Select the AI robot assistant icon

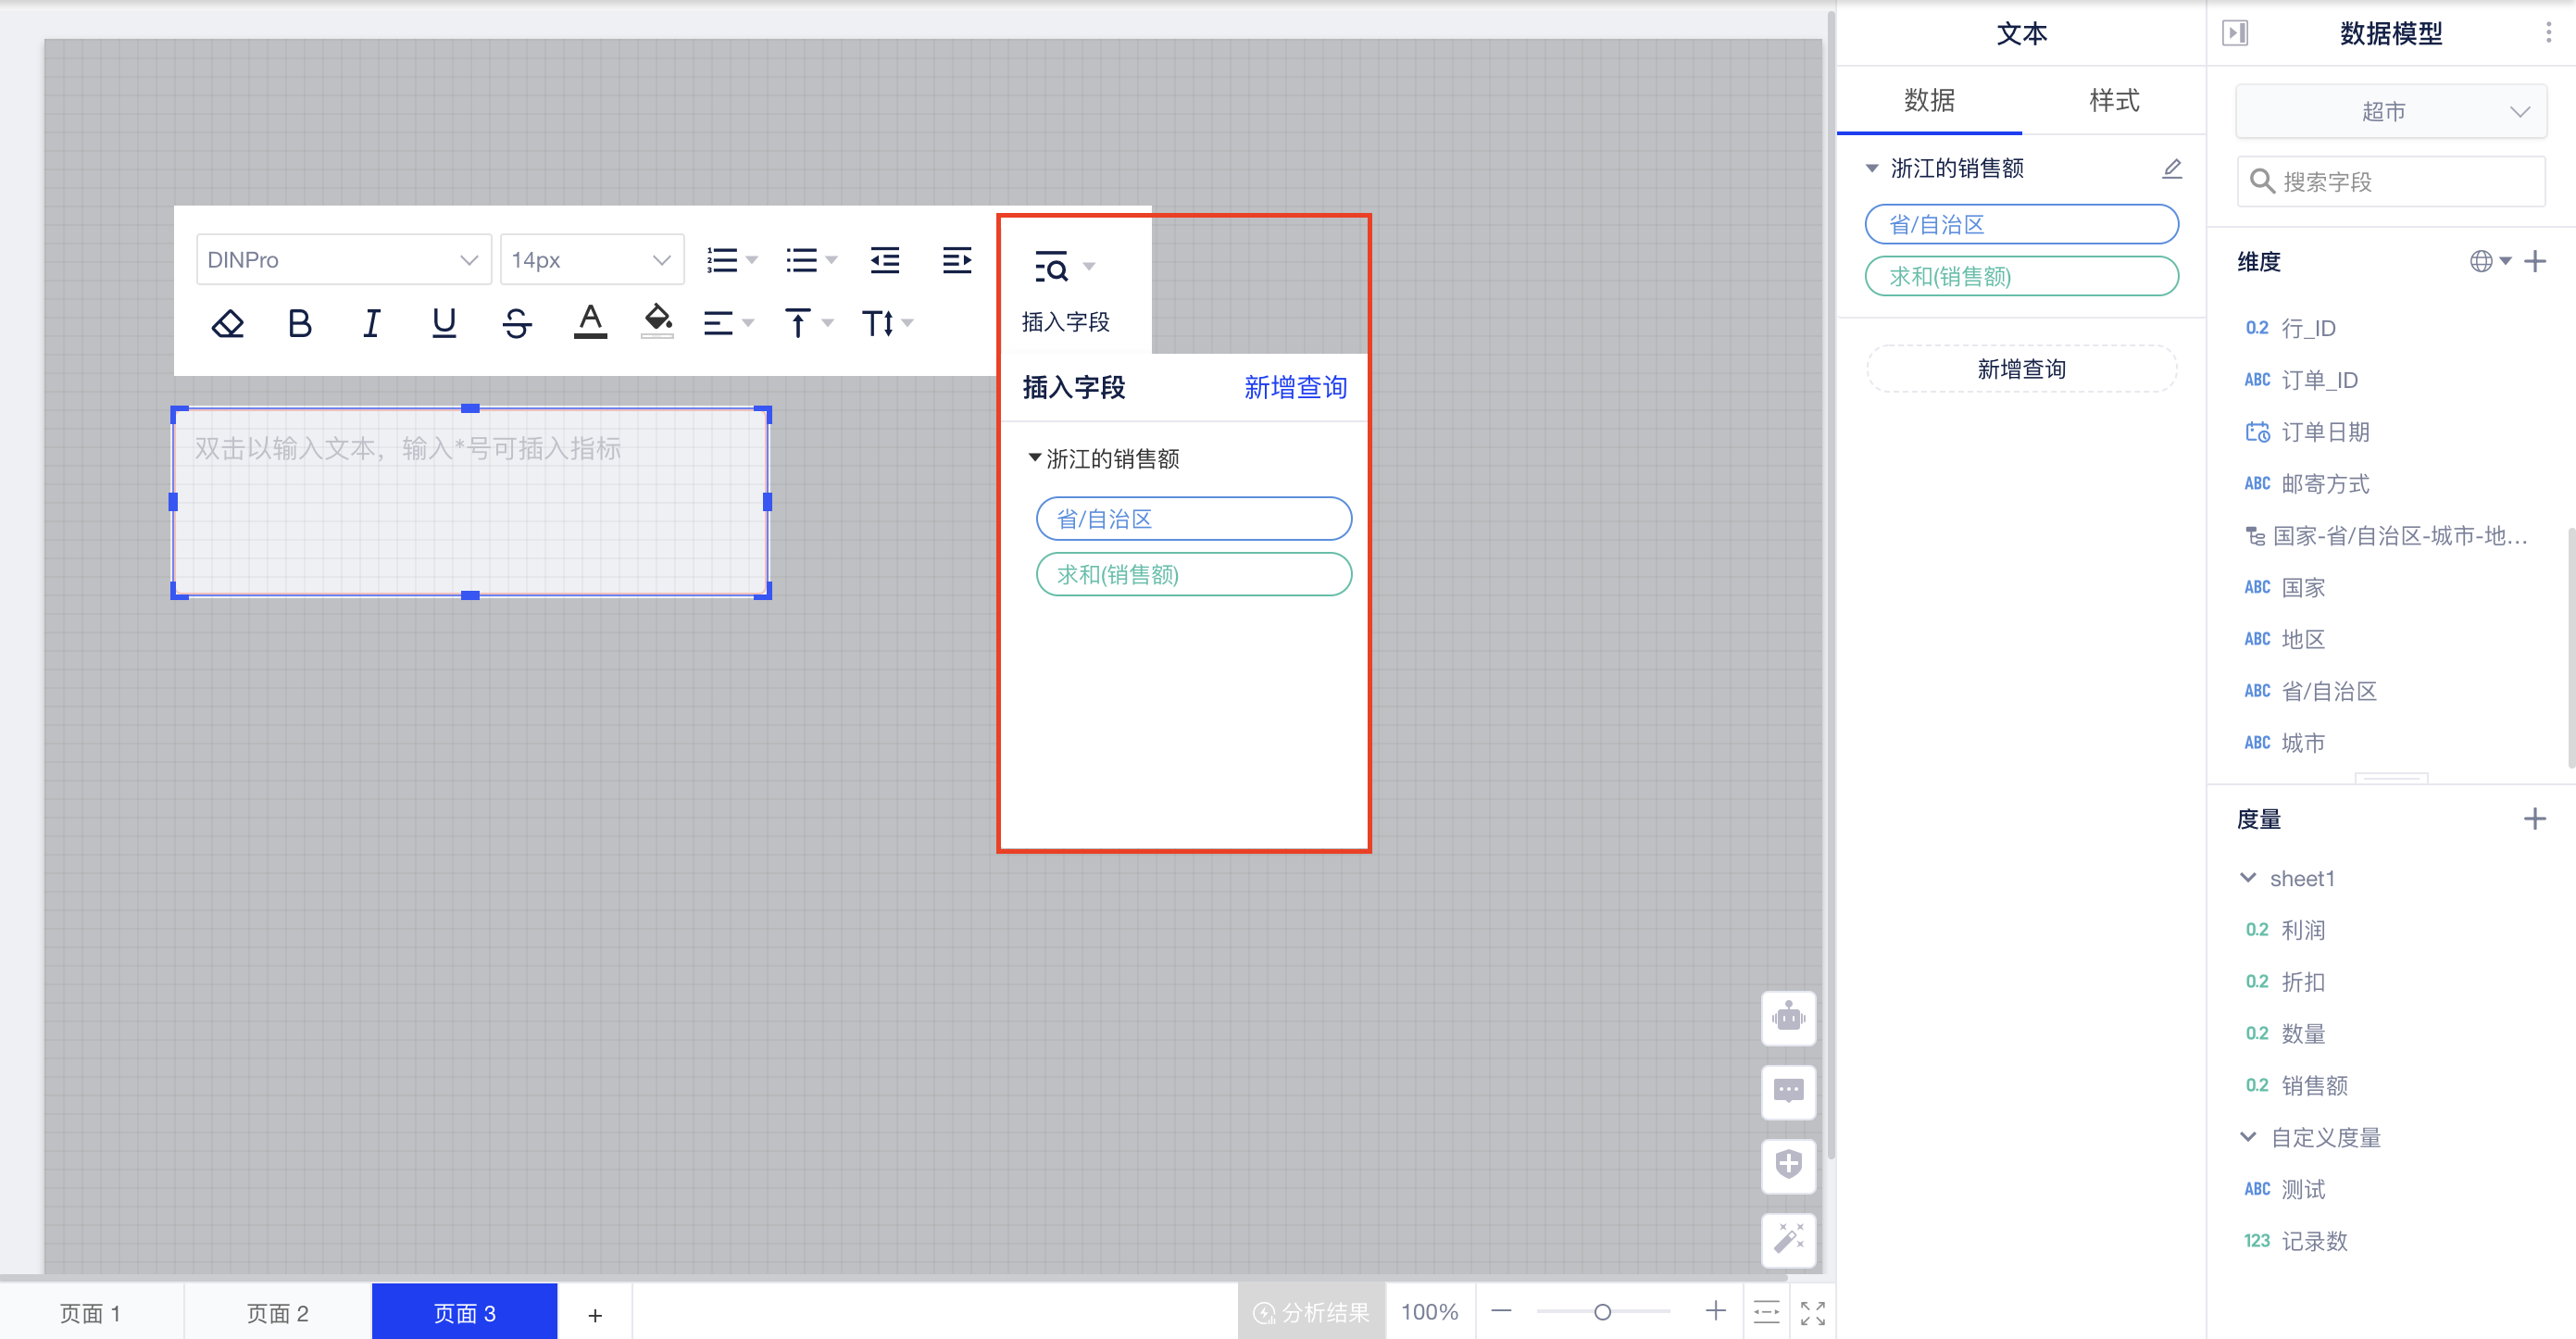1788,1018
